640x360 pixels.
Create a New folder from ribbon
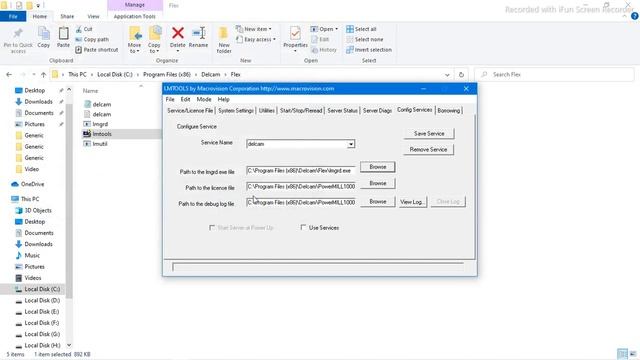pyautogui.click(x=224, y=40)
